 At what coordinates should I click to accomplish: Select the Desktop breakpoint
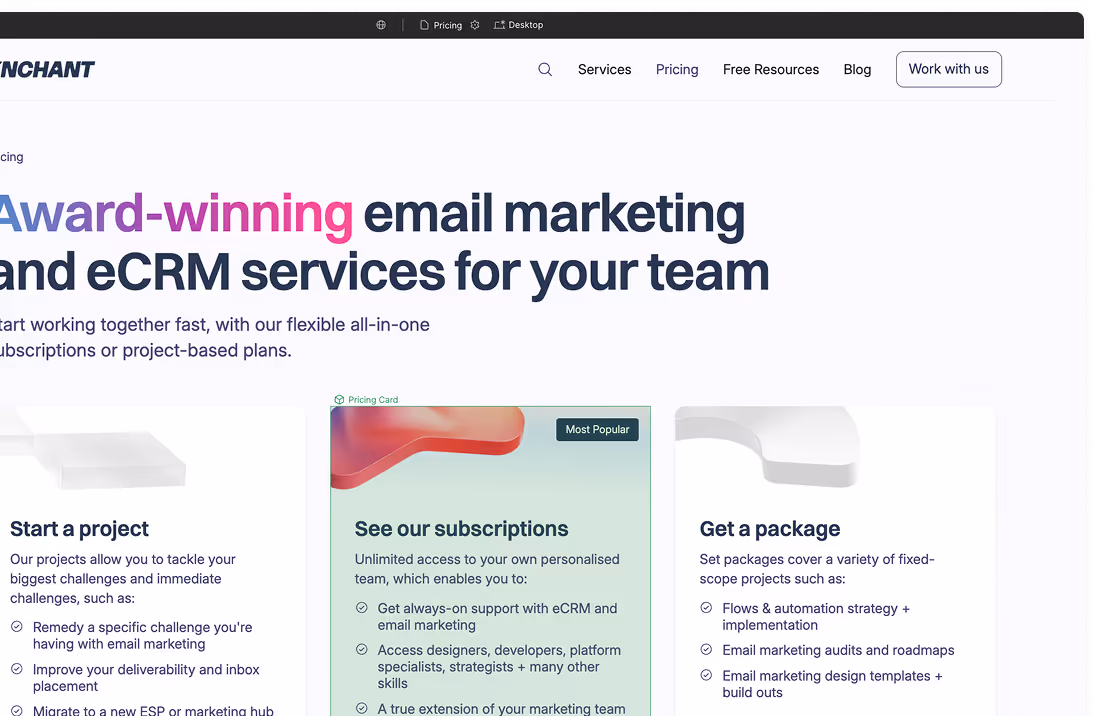pyautogui.click(x=518, y=25)
